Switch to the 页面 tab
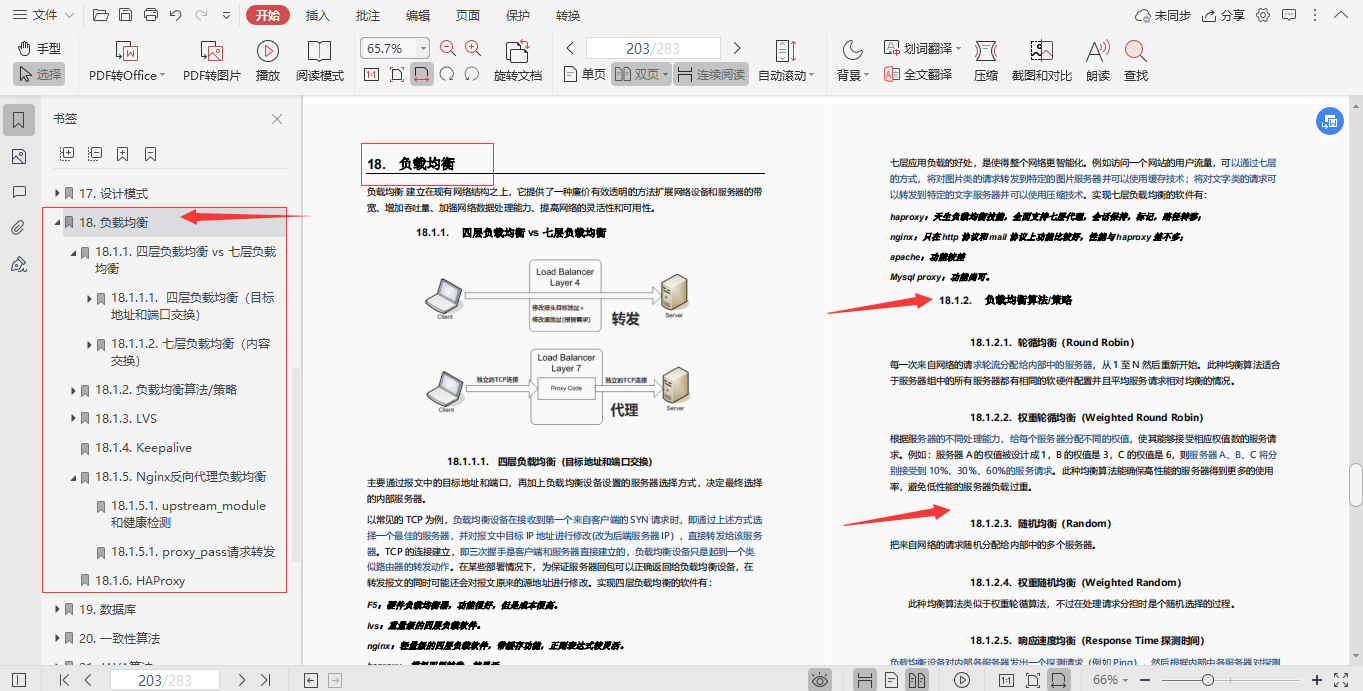The width and height of the screenshot is (1363, 691). (468, 15)
